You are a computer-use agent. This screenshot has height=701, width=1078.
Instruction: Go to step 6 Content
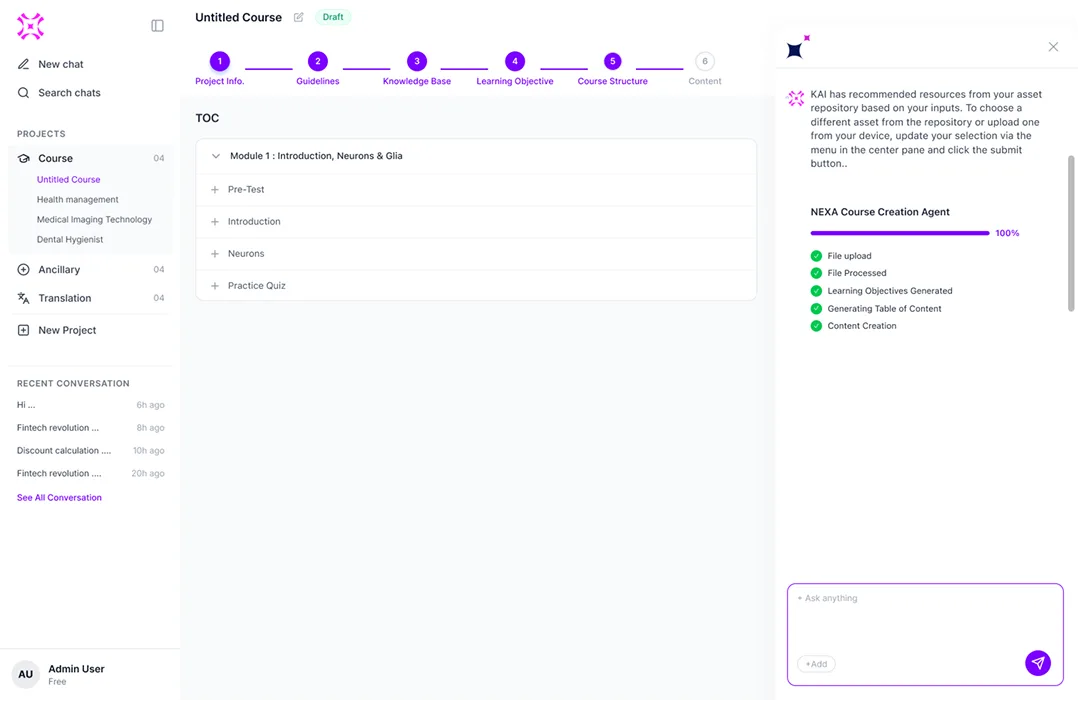pyautogui.click(x=705, y=61)
